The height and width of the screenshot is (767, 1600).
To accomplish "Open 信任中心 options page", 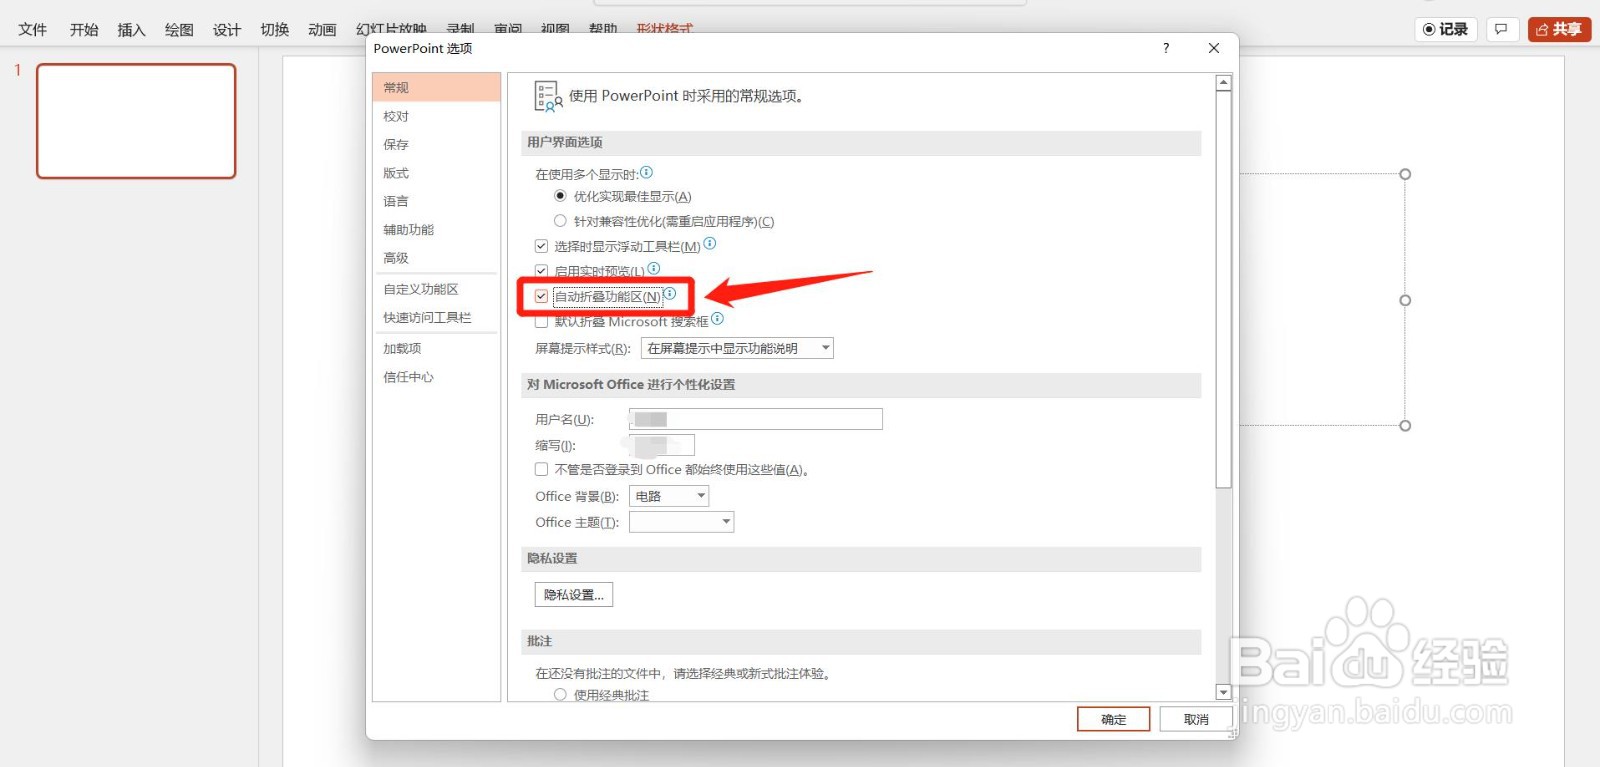I will (436, 377).
